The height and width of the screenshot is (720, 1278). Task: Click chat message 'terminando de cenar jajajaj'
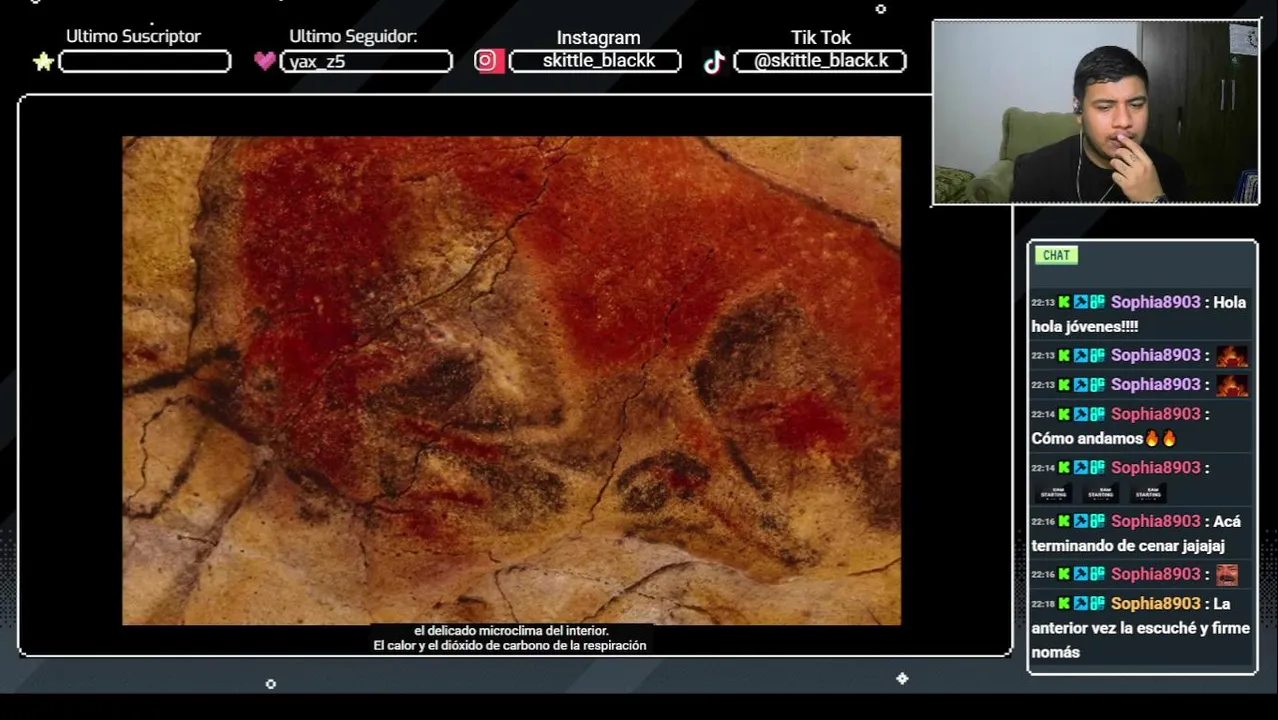coord(1128,546)
